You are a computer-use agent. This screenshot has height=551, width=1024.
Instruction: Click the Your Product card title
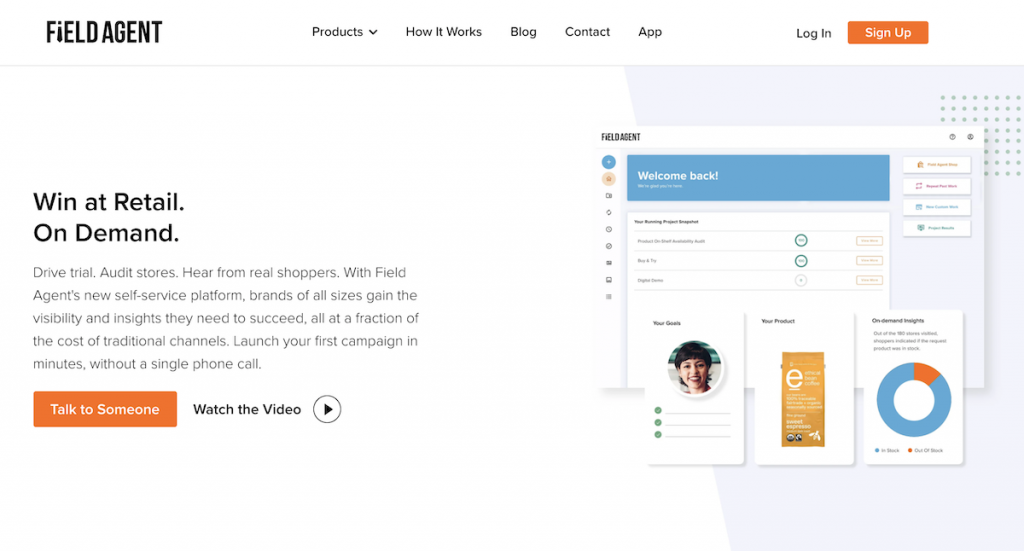click(778, 321)
